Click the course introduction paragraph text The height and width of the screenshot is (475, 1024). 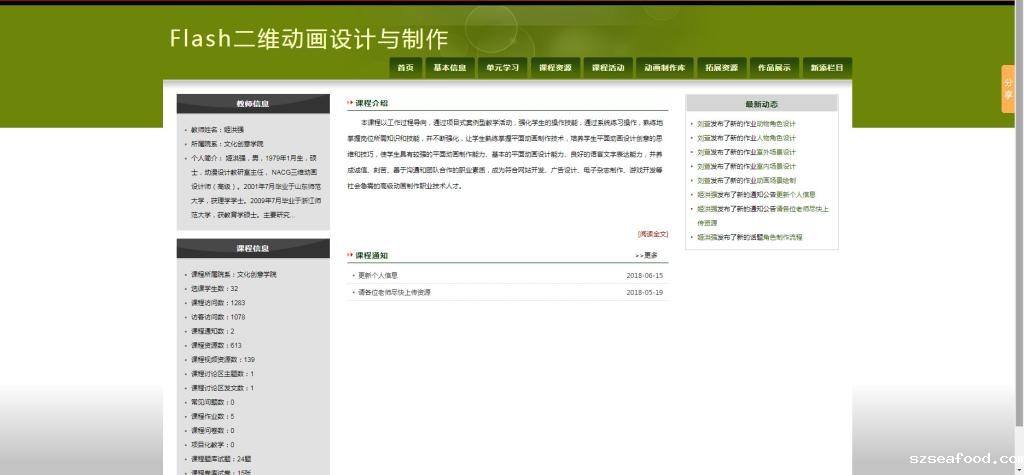[507, 154]
